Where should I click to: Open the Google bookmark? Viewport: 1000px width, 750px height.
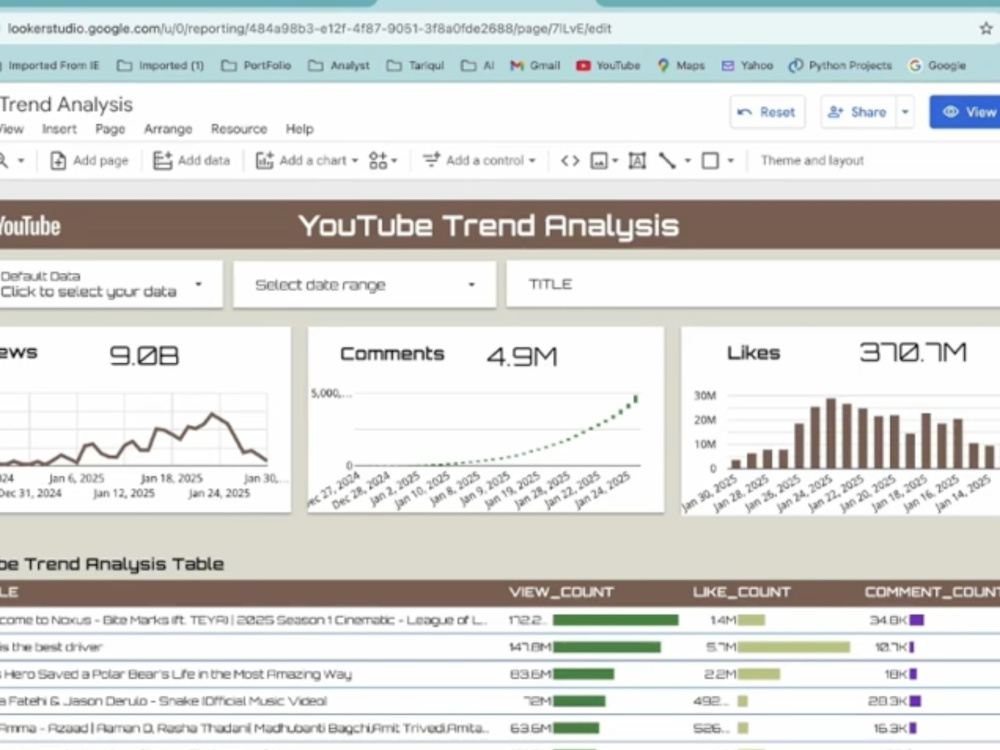click(937, 65)
